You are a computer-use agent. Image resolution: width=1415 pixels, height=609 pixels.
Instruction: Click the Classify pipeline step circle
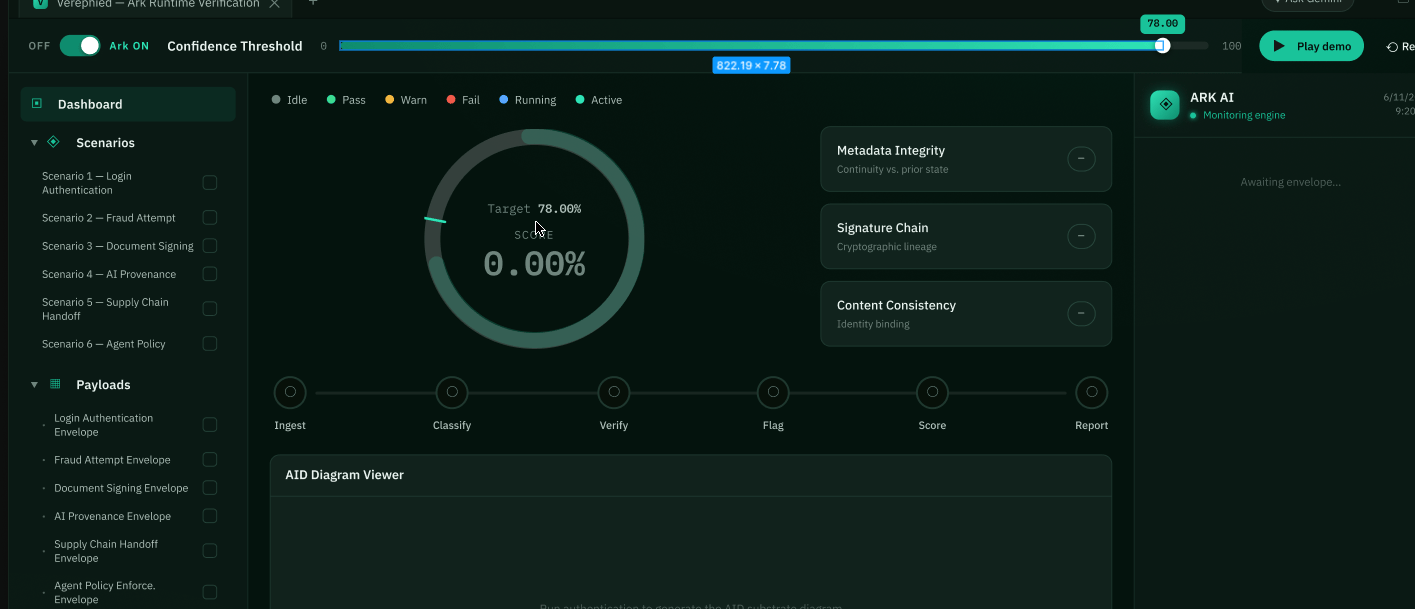[x=452, y=393]
